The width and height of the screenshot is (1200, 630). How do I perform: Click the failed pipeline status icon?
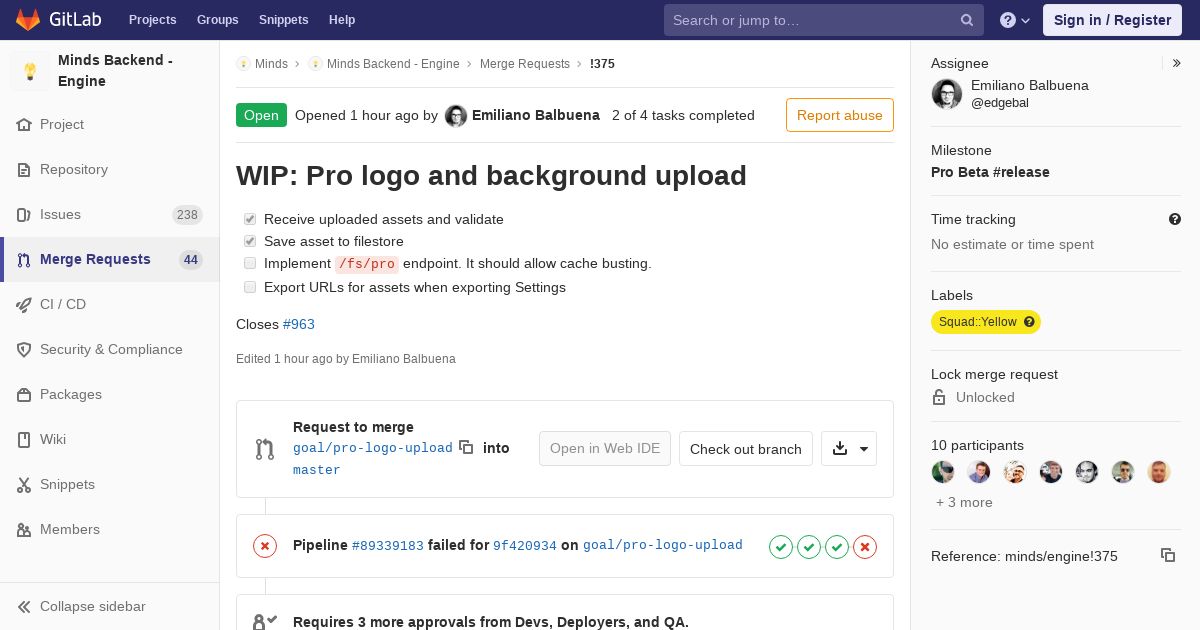(x=265, y=546)
